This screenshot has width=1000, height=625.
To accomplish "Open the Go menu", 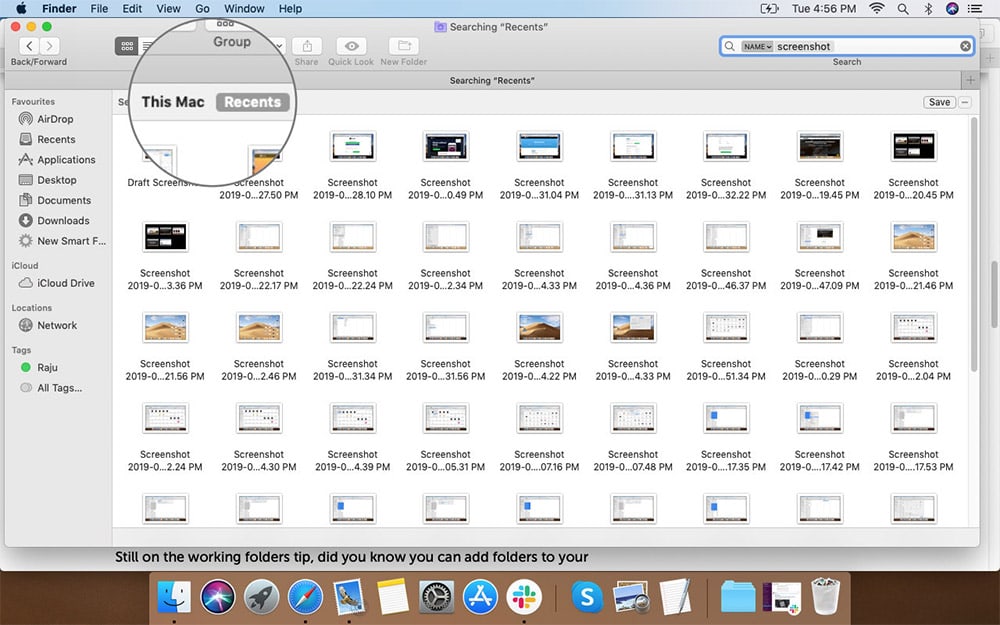I will click(x=202, y=8).
